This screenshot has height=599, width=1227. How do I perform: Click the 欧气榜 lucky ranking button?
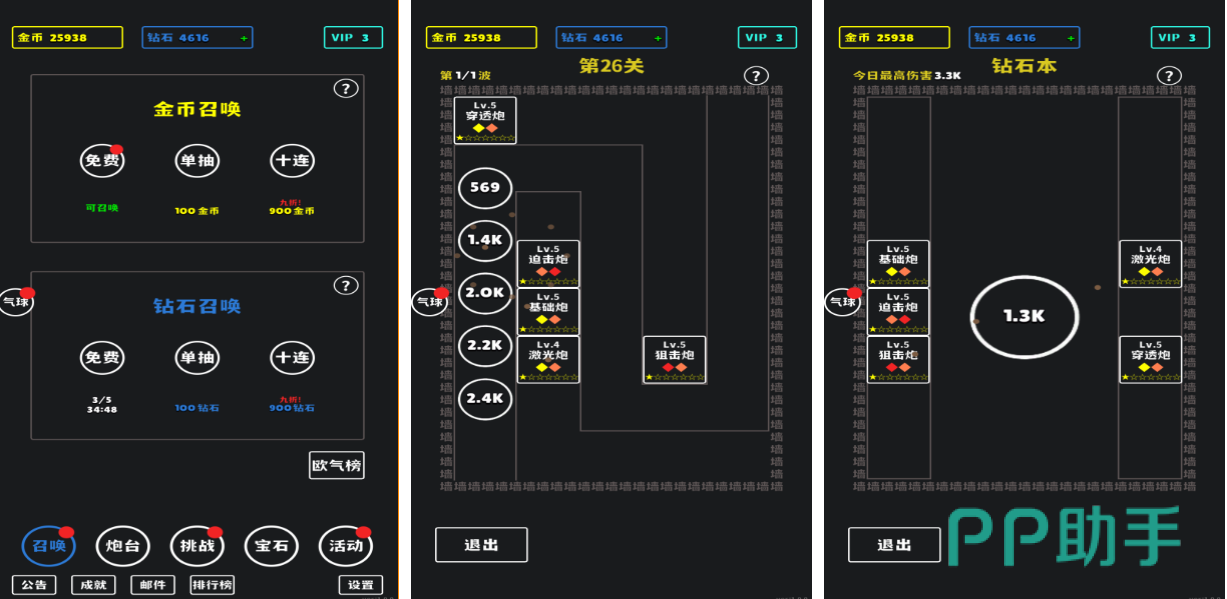pyautogui.click(x=336, y=466)
